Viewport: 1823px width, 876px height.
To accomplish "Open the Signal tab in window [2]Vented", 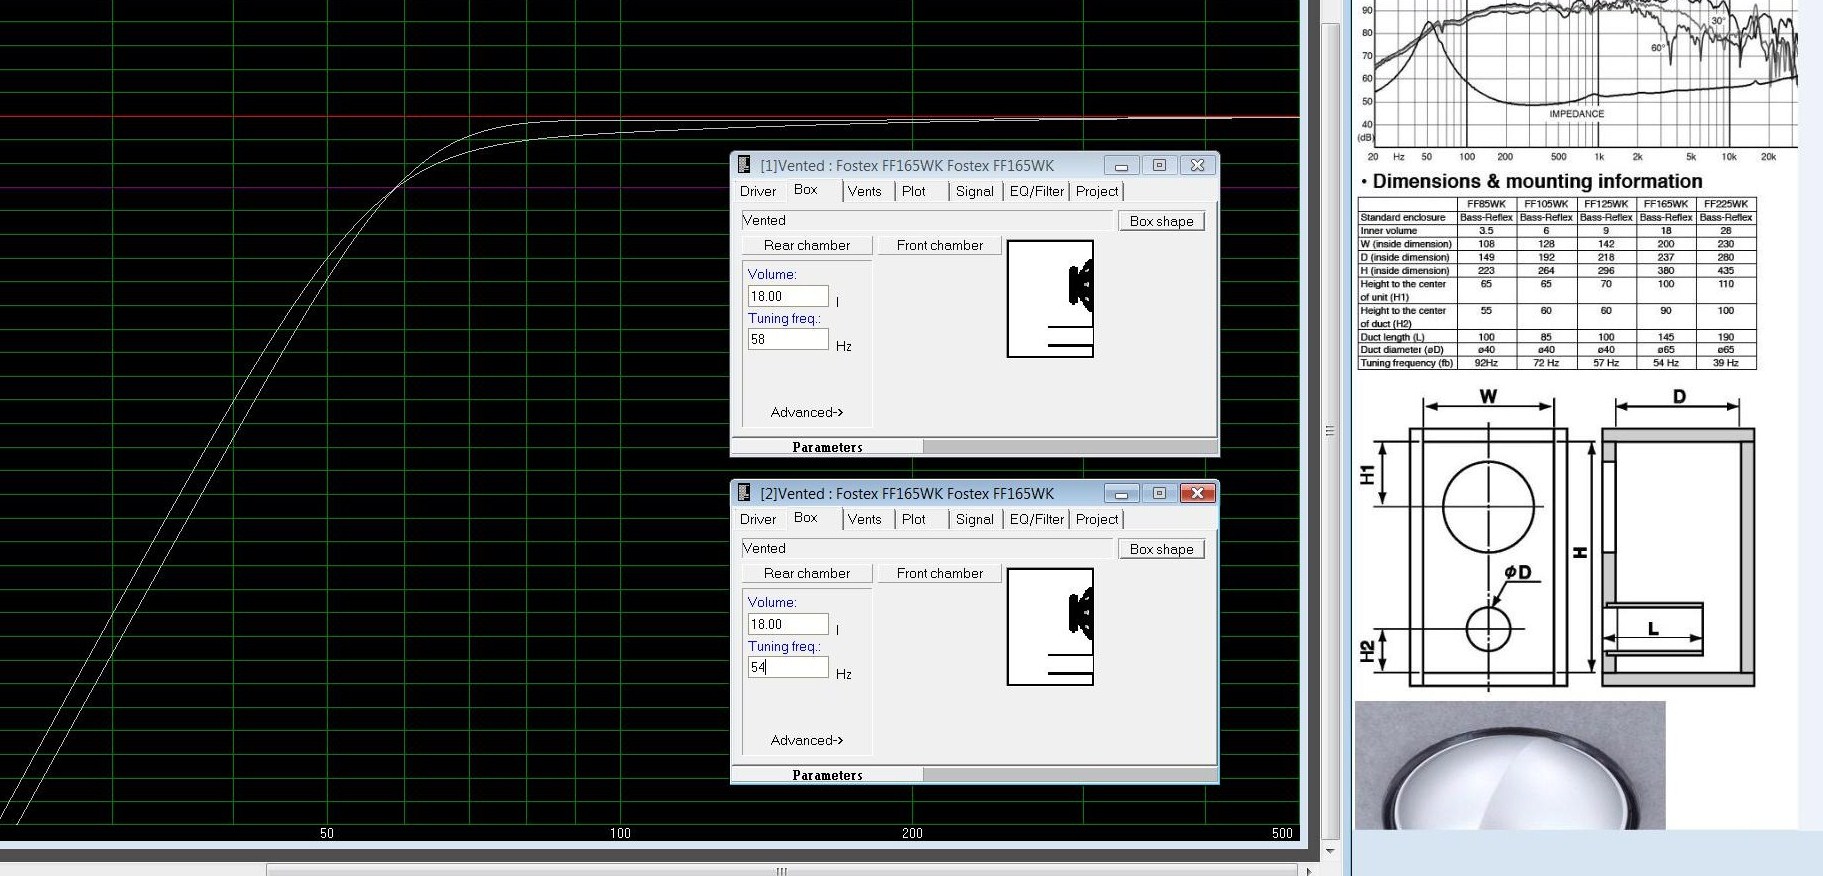I will (975, 519).
